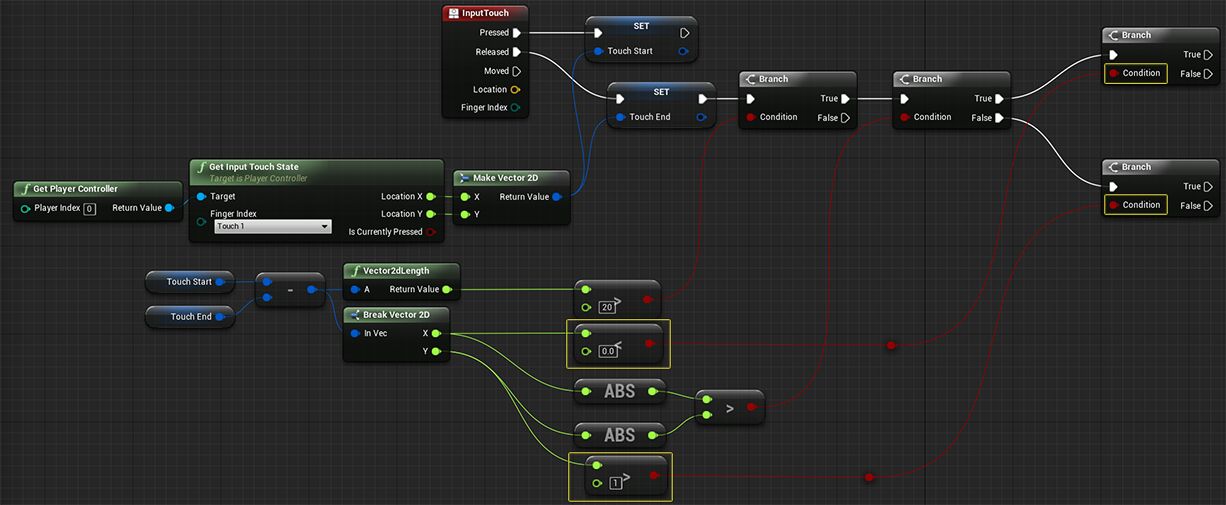Click the Make Vector 2D Return Value pin

557,197
